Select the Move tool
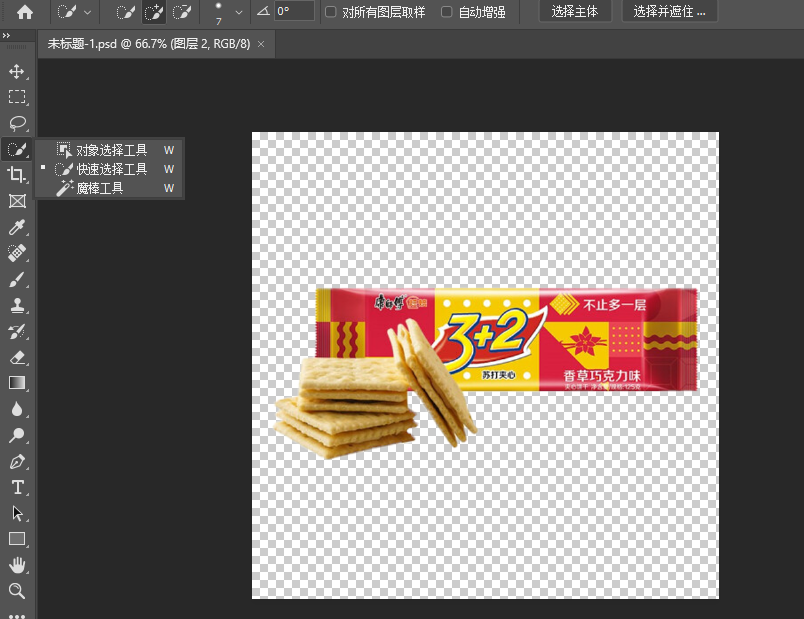804x619 pixels. click(17, 71)
